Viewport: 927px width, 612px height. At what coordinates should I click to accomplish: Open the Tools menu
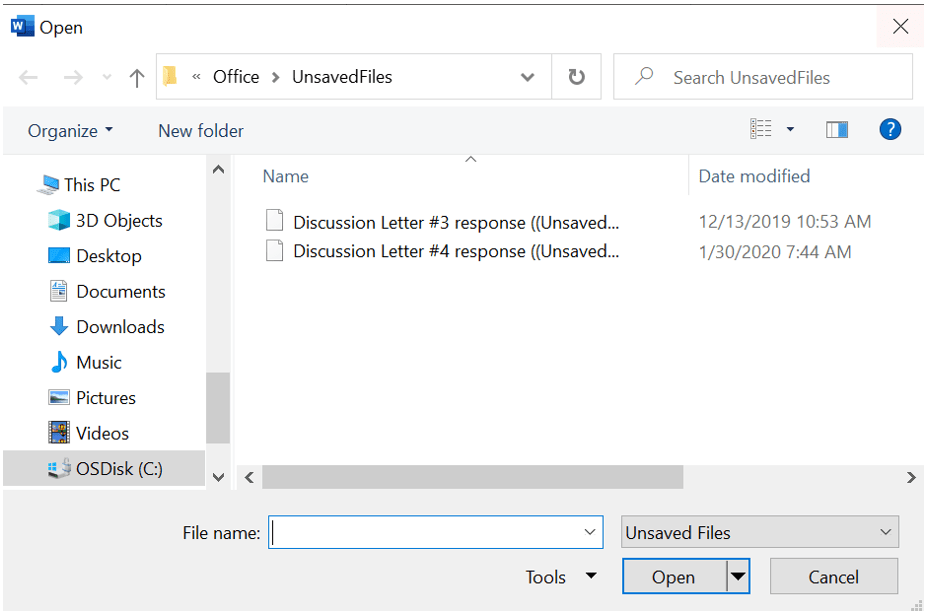[560, 577]
